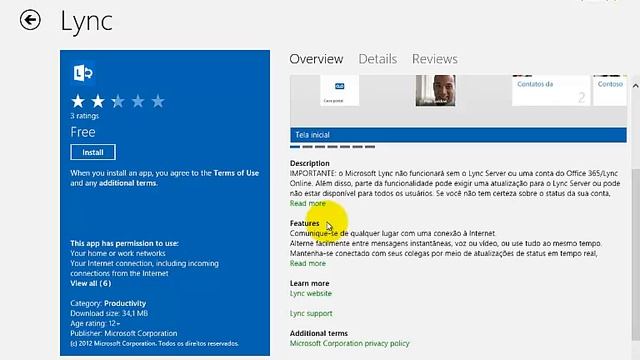Open Microsoft Corporation privacy policy link

pyautogui.click(x=349, y=343)
